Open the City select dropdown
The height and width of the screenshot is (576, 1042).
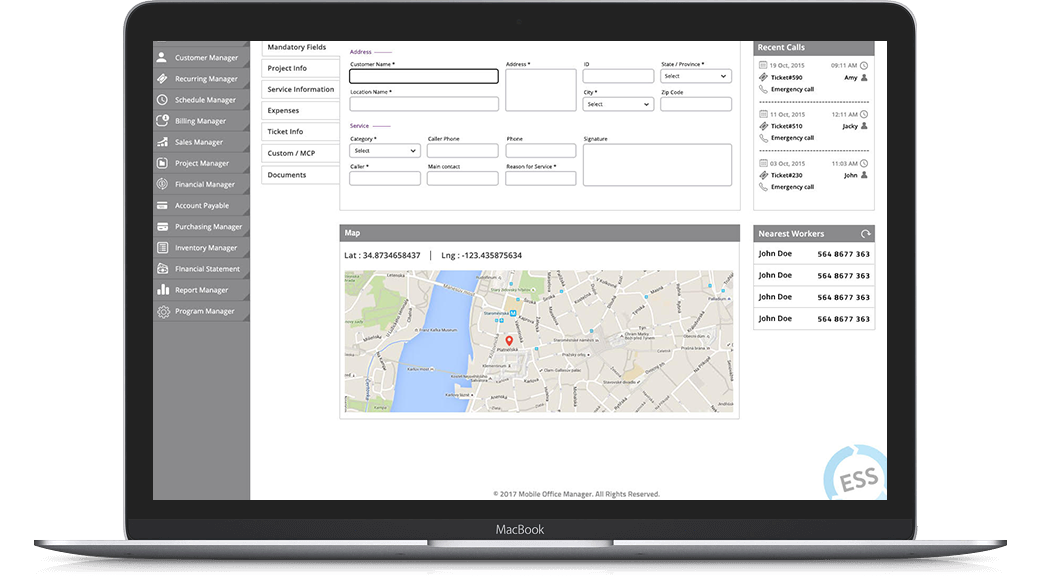618,104
